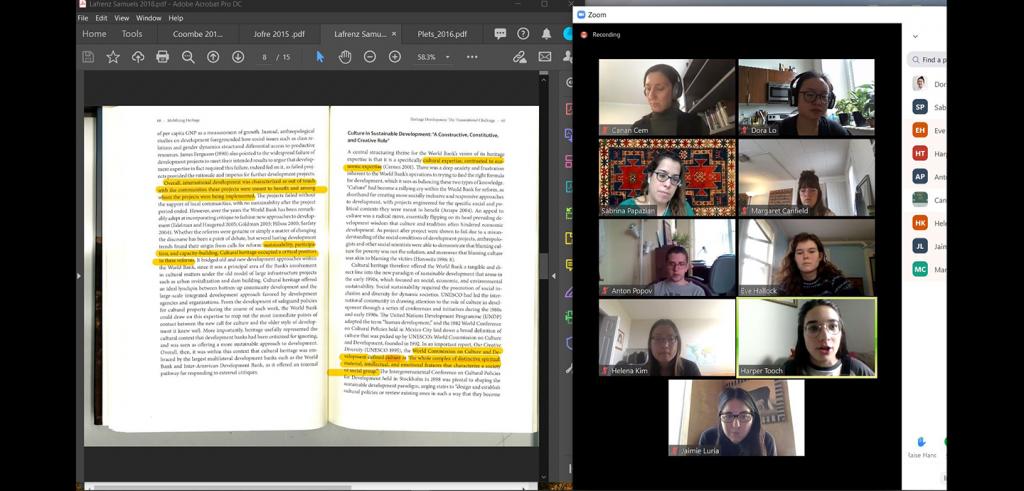
Task: Zoom out using the minus icon
Action: click(x=370, y=57)
